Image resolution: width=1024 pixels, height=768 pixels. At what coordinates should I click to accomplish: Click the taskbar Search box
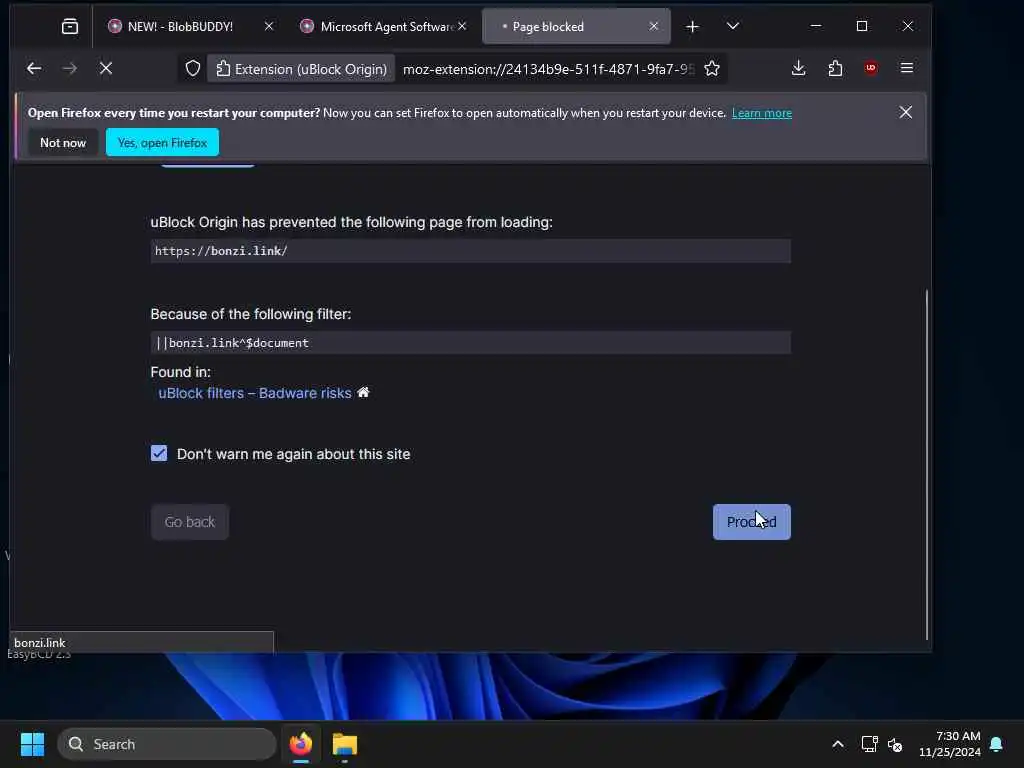(x=167, y=744)
